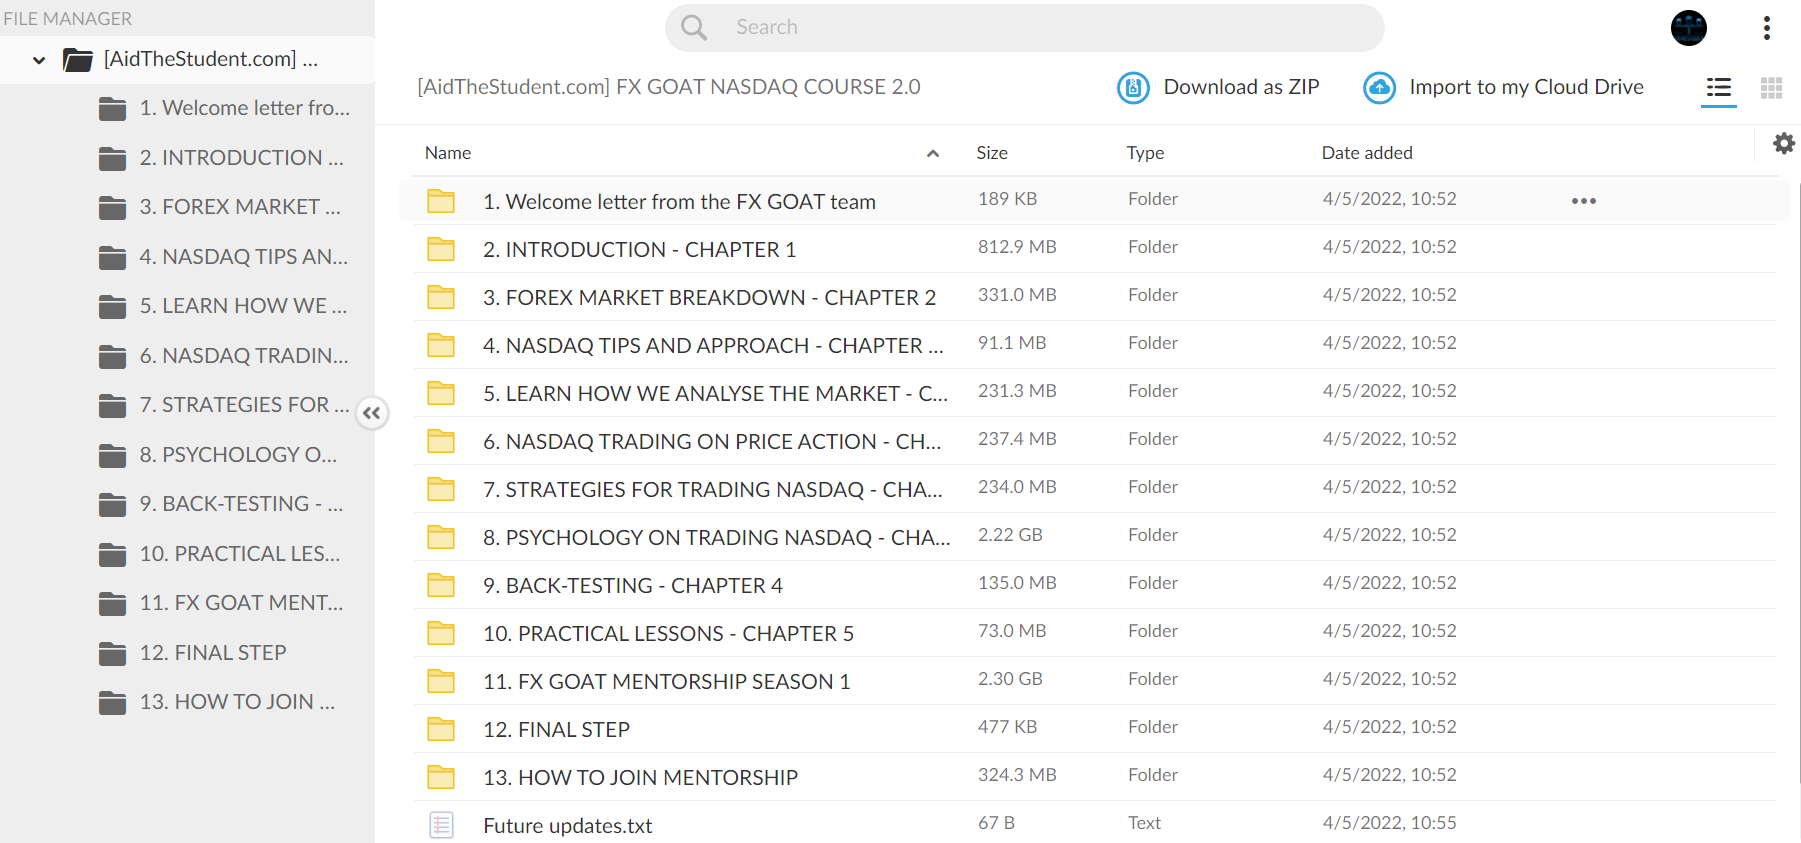Image resolution: width=1801 pixels, height=843 pixels.
Task: Open 11. FX GOAT MENTORSHIP SEASON 1 folder
Action: coord(666,682)
